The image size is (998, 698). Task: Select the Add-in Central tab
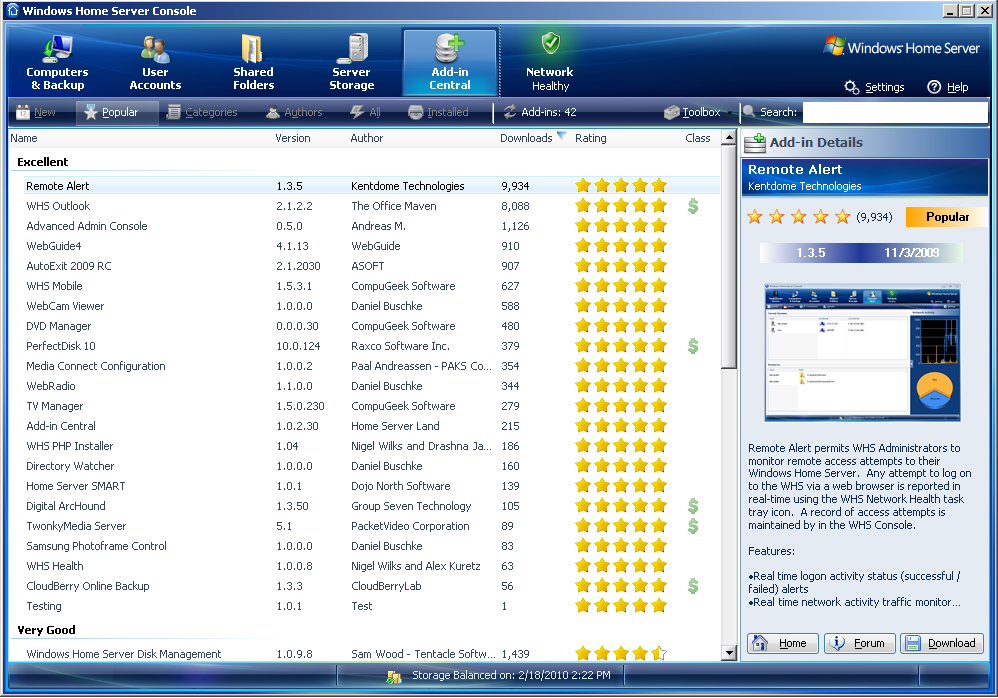tap(449, 62)
